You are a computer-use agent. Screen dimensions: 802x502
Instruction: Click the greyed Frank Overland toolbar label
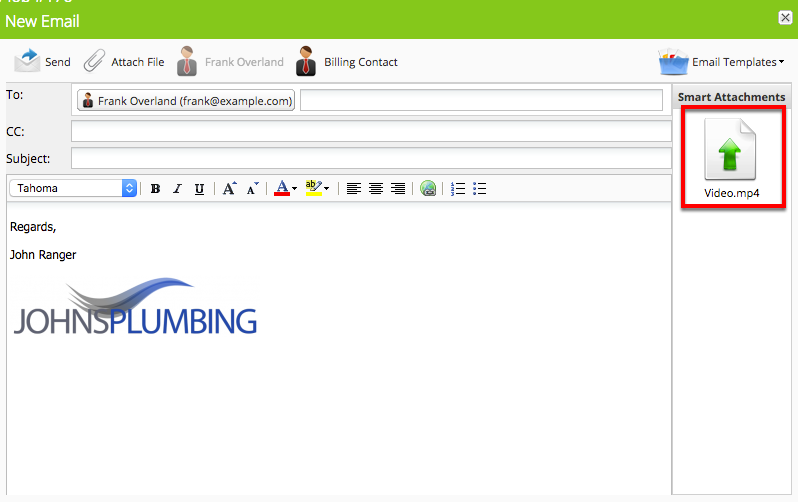pos(244,62)
